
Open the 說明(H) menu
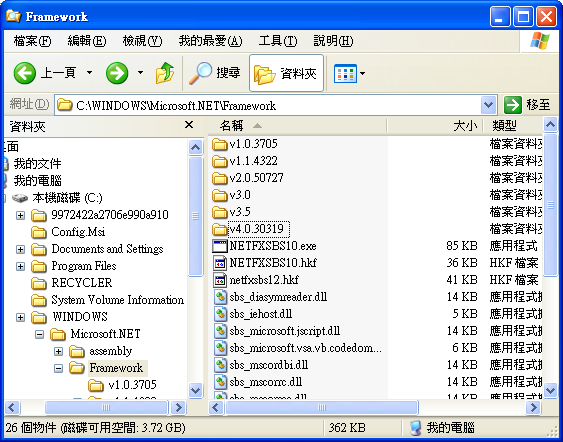(333, 41)
